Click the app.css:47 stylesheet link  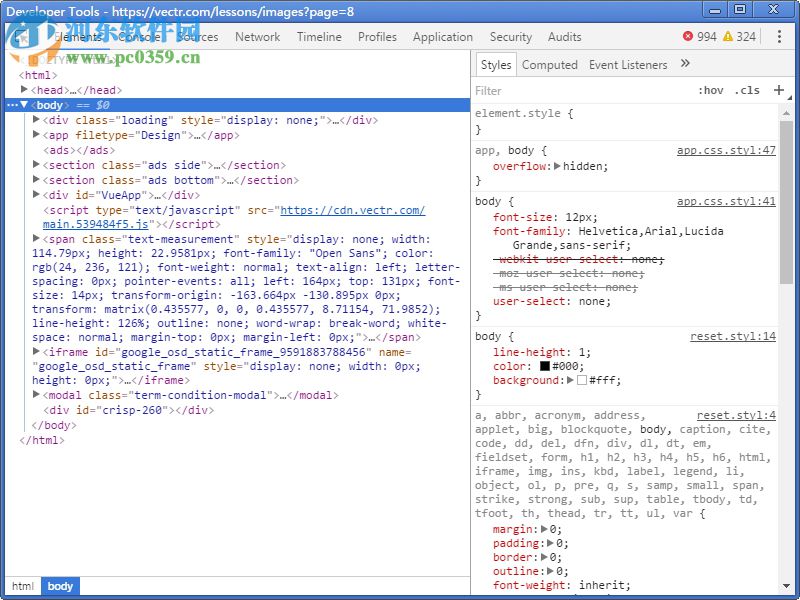tap(726, 150)
